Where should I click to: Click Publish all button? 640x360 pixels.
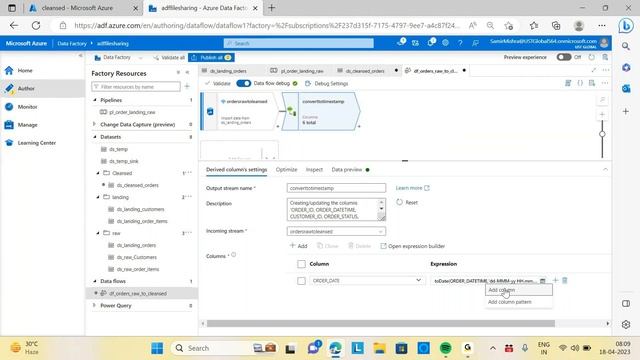tap(211, 58)
